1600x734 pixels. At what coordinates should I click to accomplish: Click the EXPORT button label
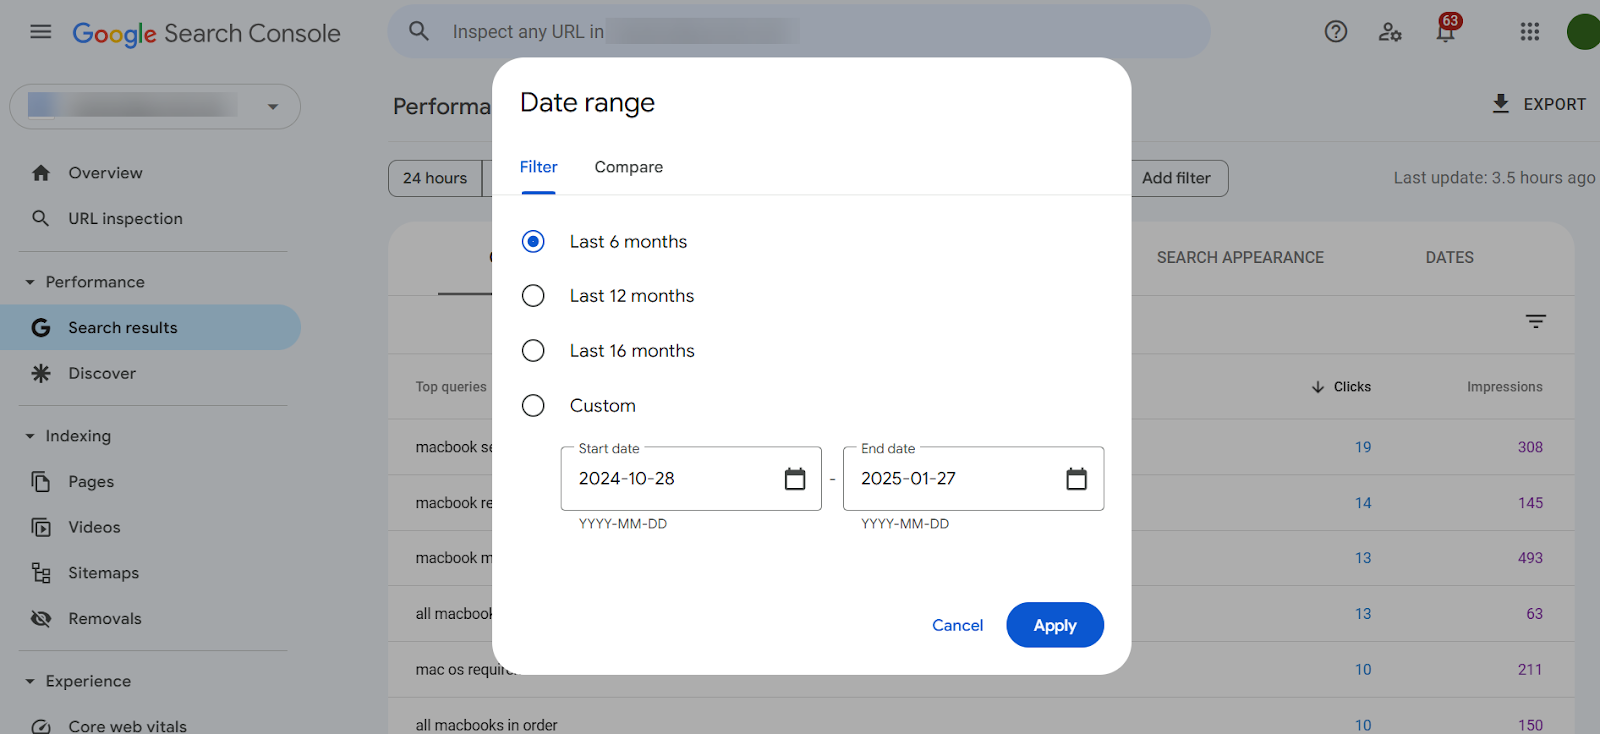pos(1554,104)
